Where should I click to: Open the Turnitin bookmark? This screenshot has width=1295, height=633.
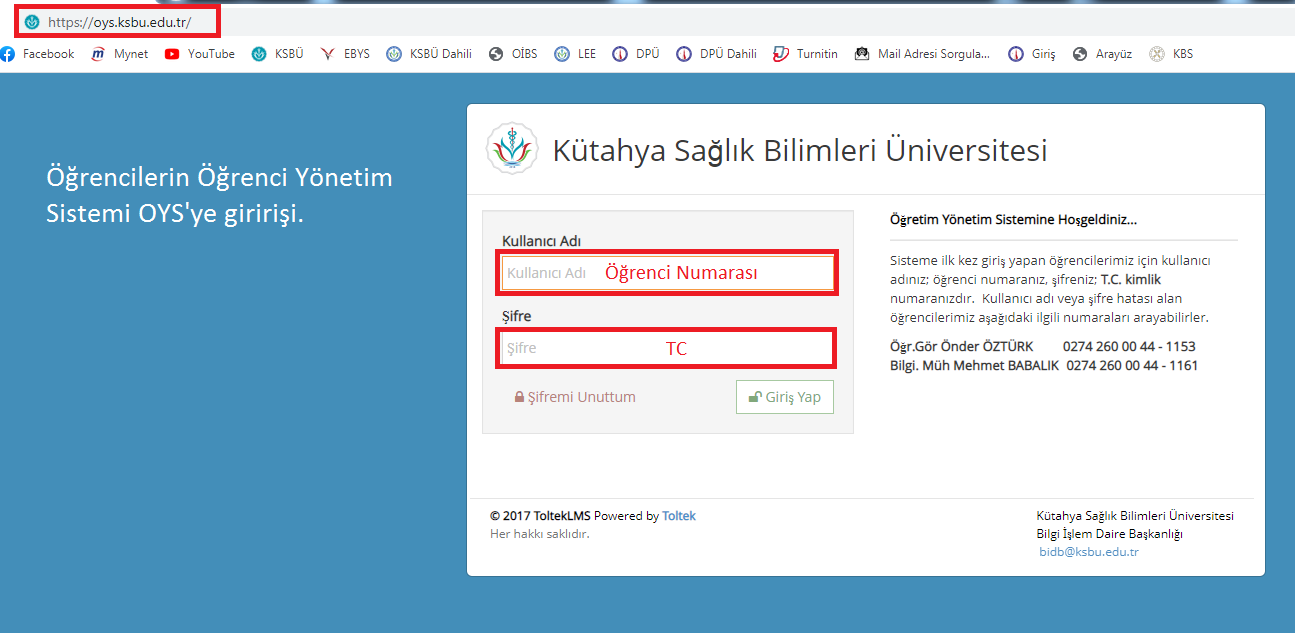point(806,54)
